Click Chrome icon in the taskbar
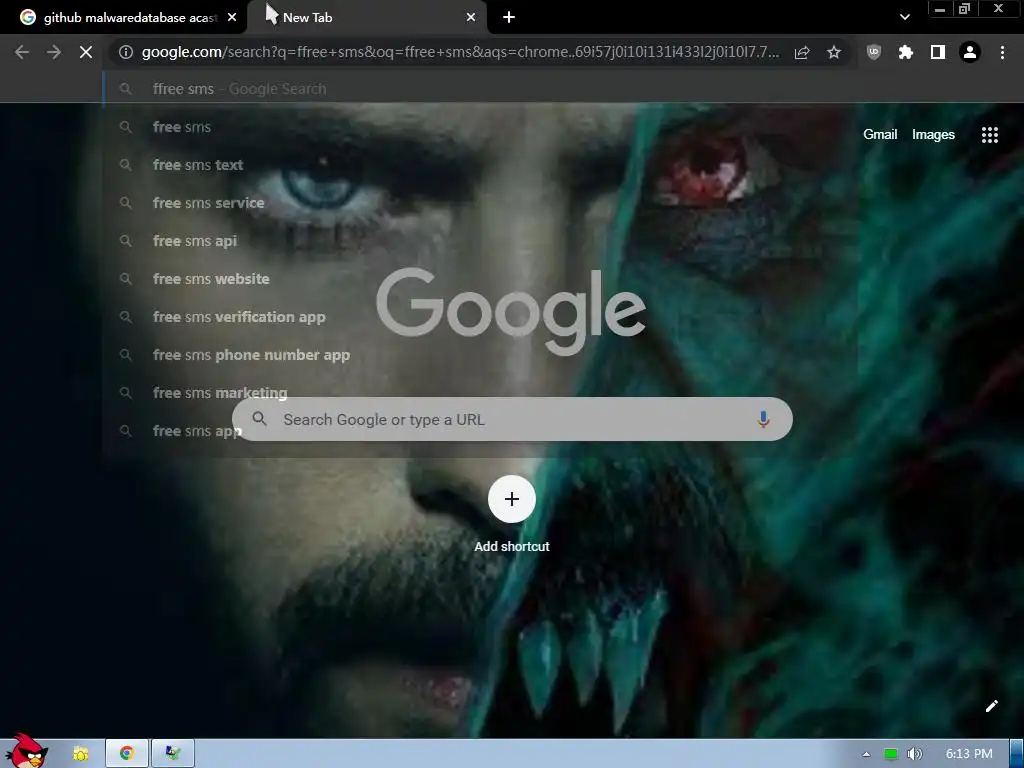1024x768 pixels. [x=127, y=754]
